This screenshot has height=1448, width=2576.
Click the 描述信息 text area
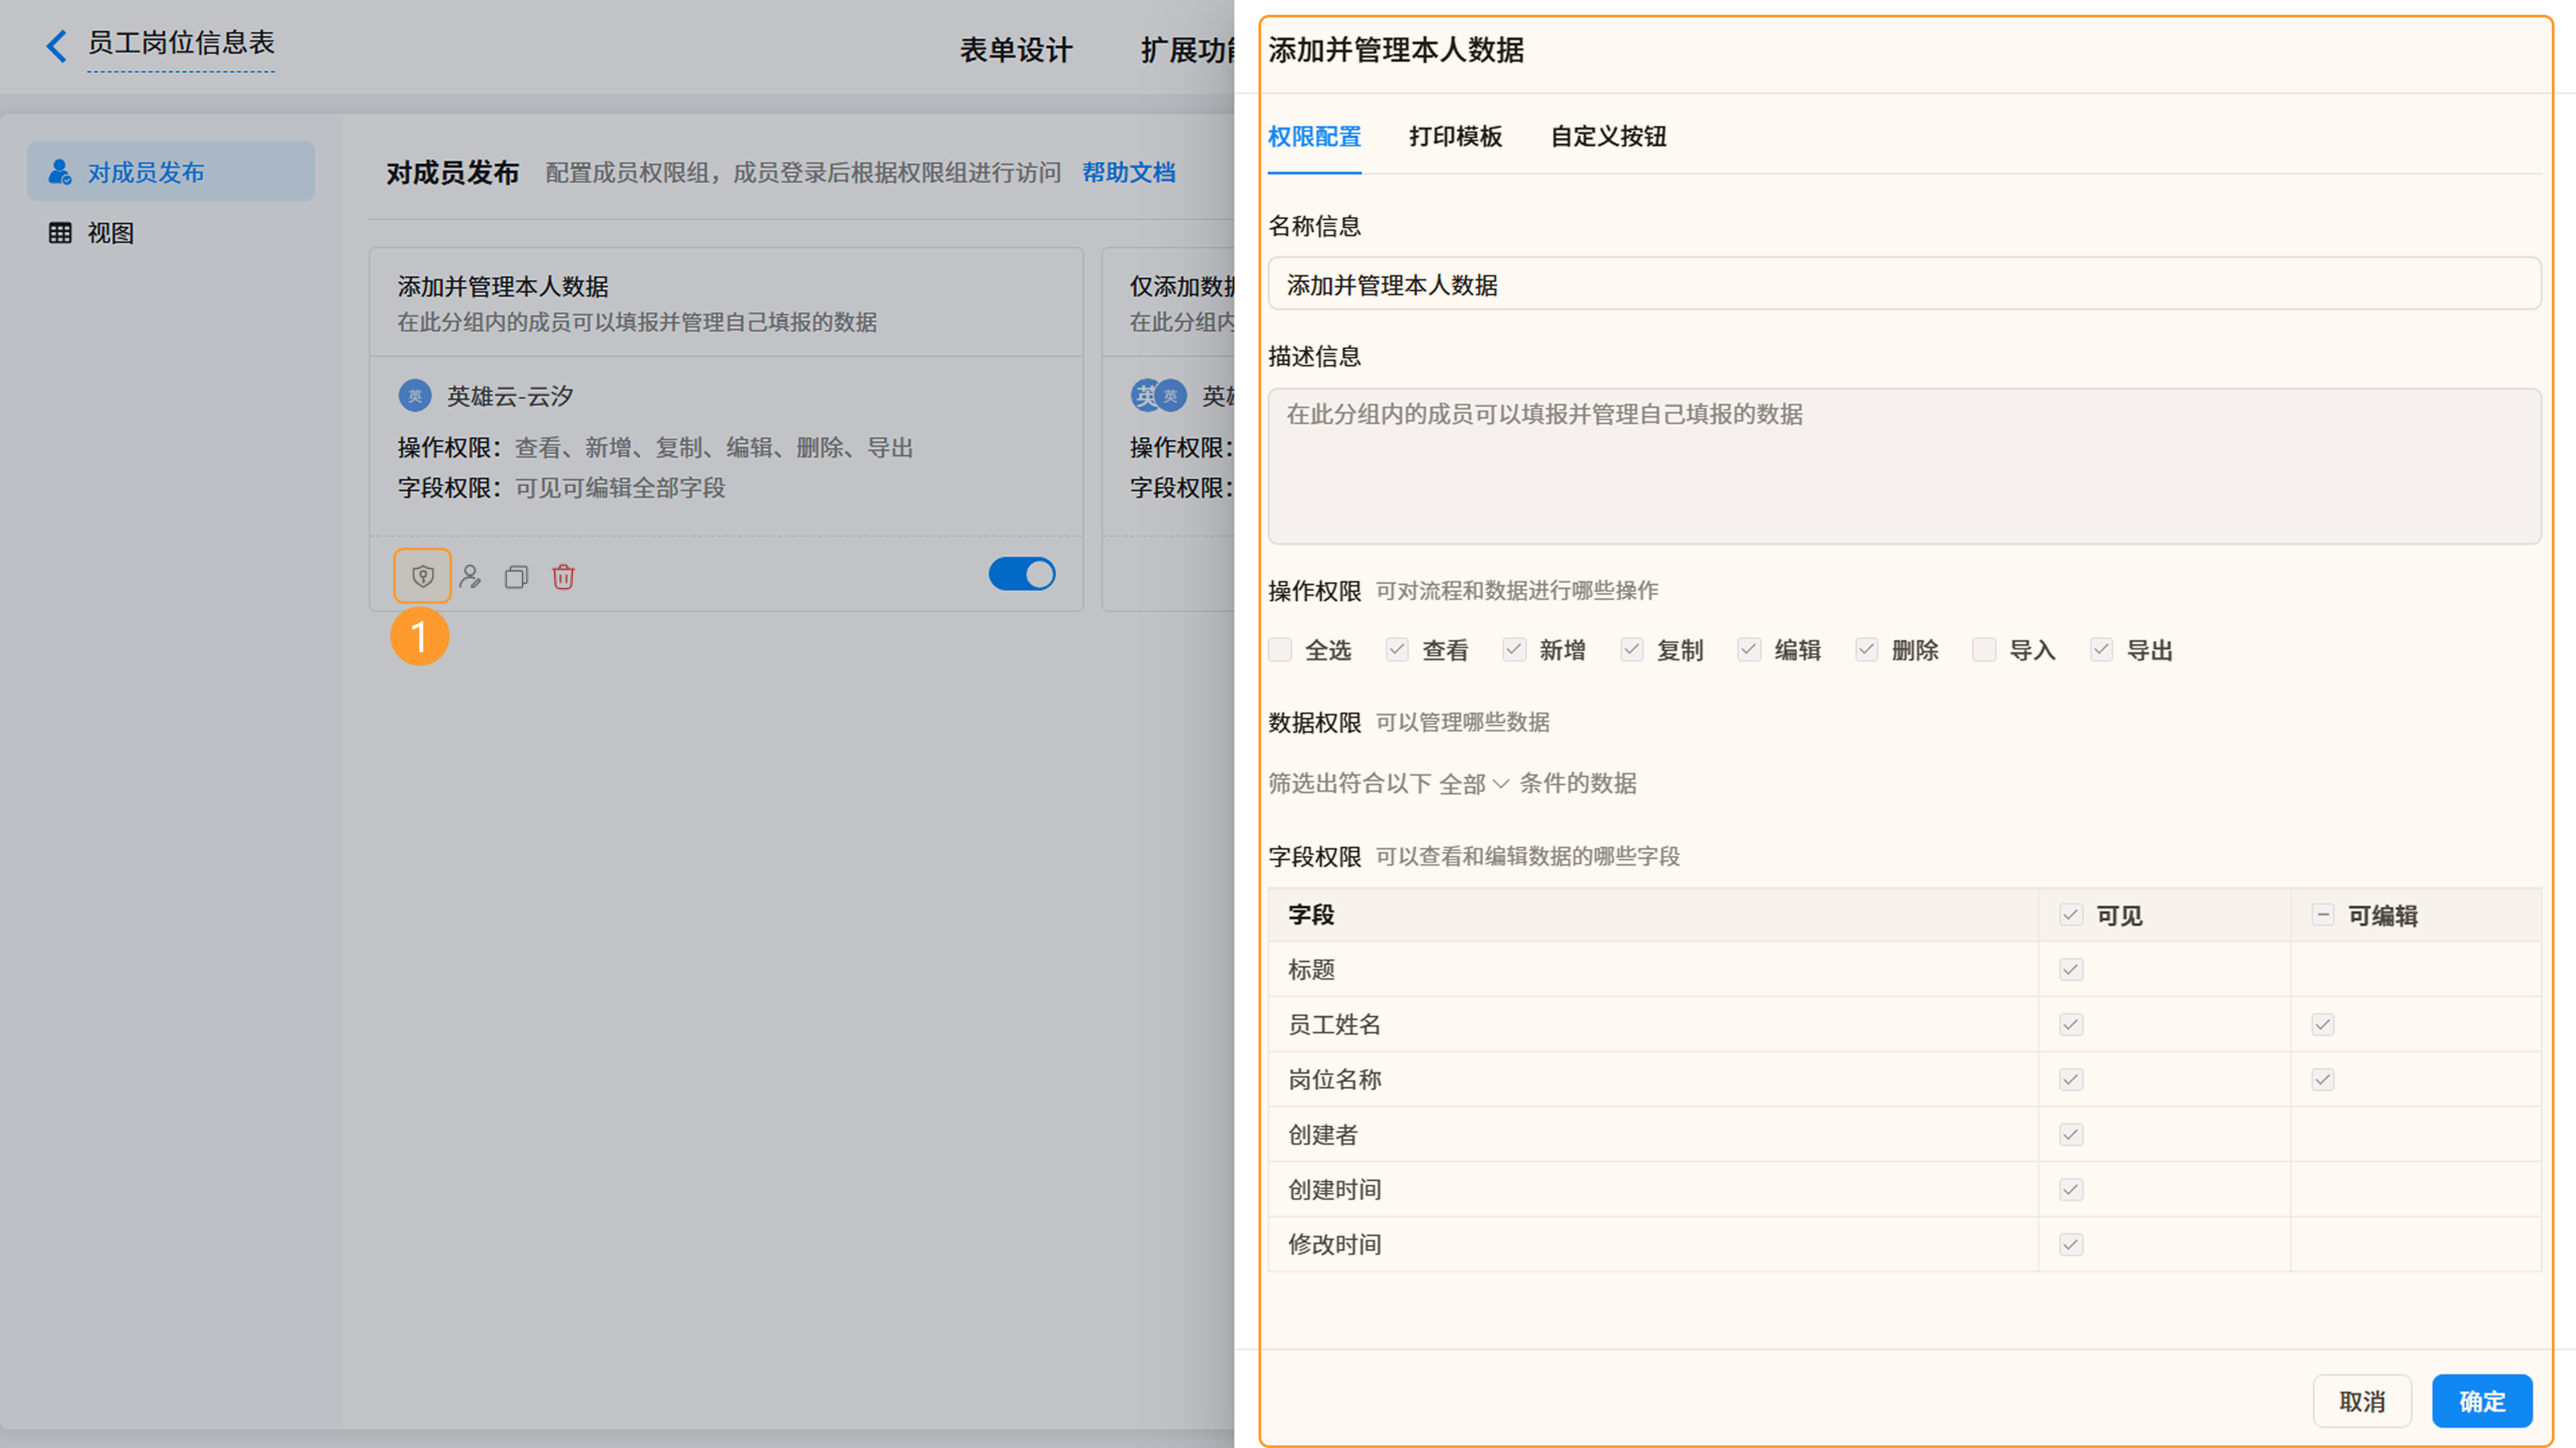(1904, 466)
